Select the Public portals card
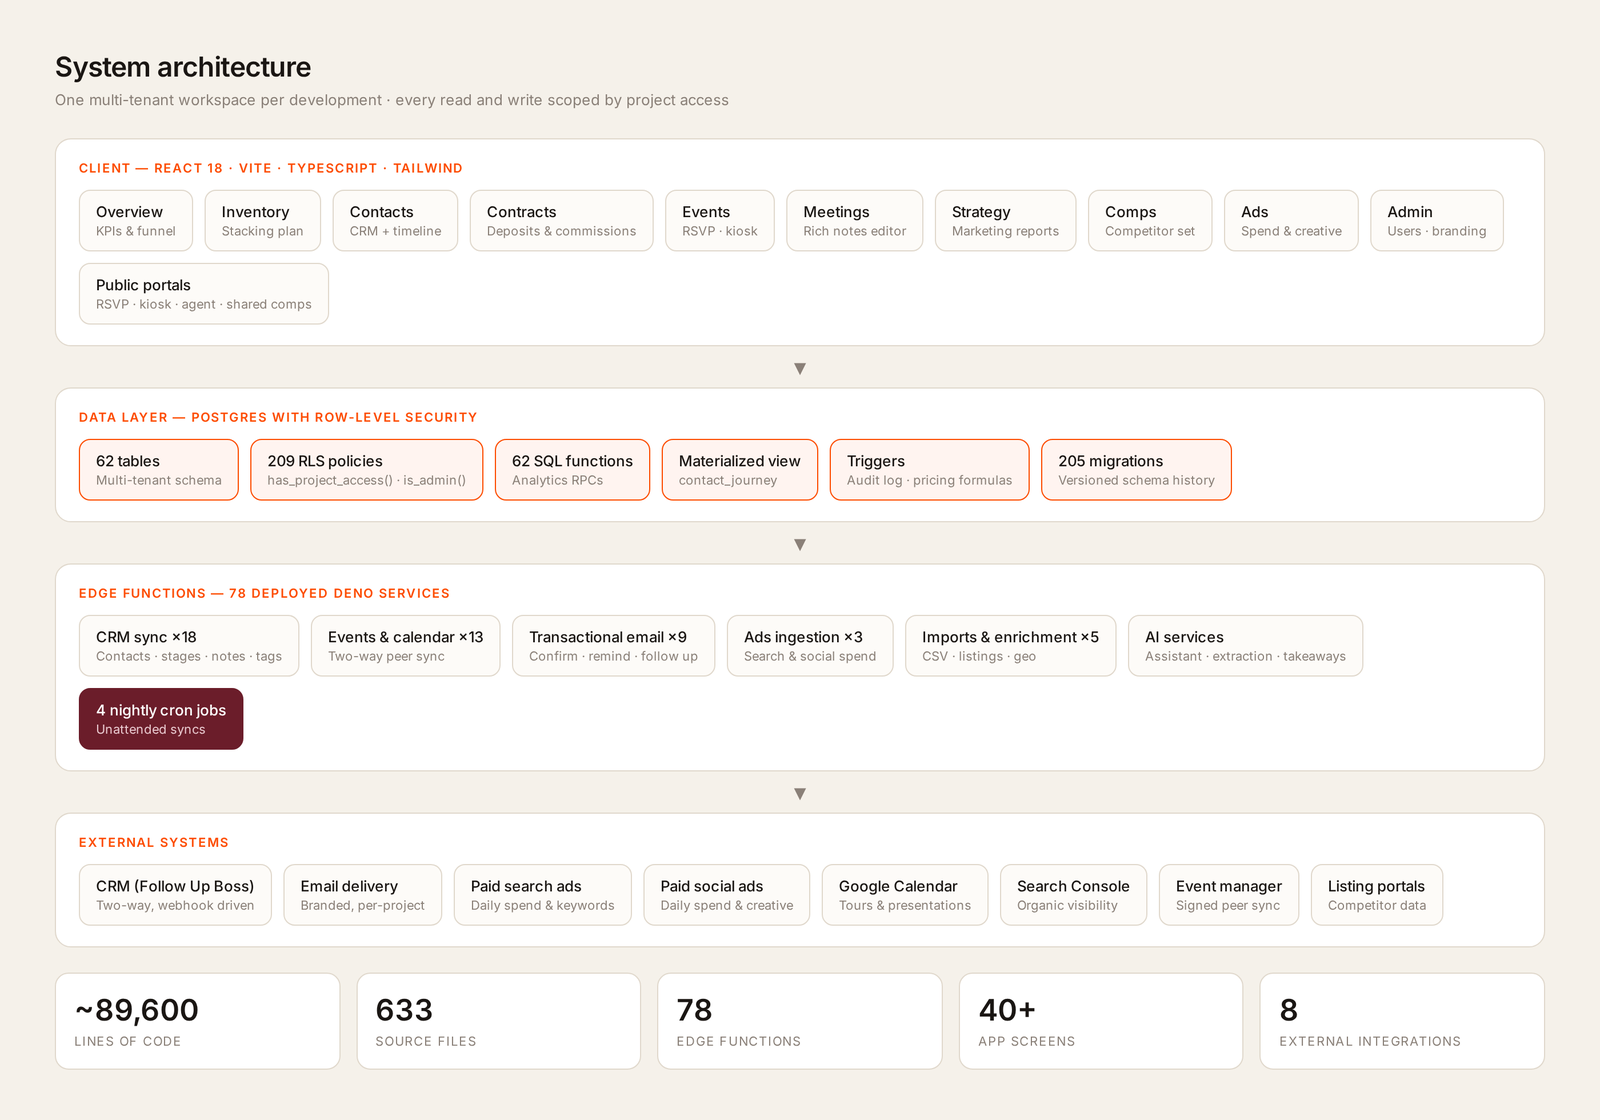Screen dimensions: 1600x1120 tap(204, 294)
